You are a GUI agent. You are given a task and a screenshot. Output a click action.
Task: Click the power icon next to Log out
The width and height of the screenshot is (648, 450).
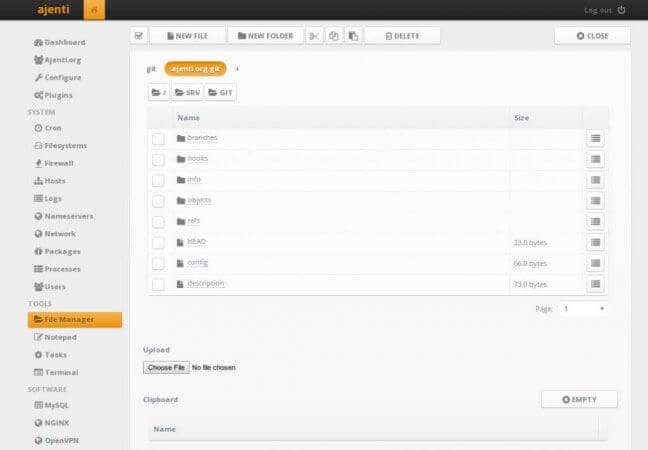pyautogui.click(x=622, y=10)
